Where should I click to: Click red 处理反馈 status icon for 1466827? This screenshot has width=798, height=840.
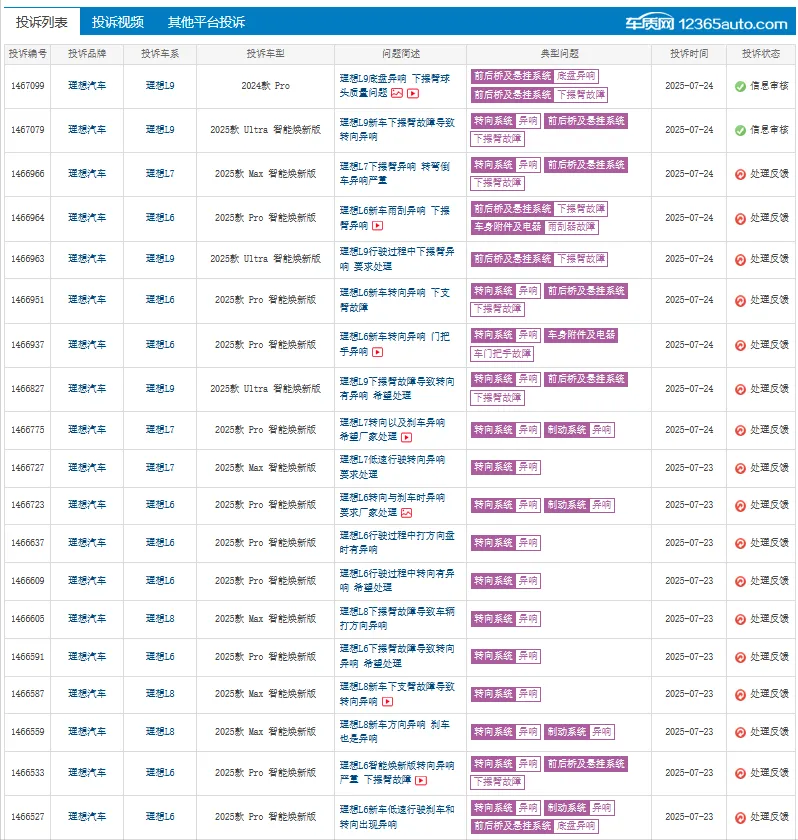[740, 389]
